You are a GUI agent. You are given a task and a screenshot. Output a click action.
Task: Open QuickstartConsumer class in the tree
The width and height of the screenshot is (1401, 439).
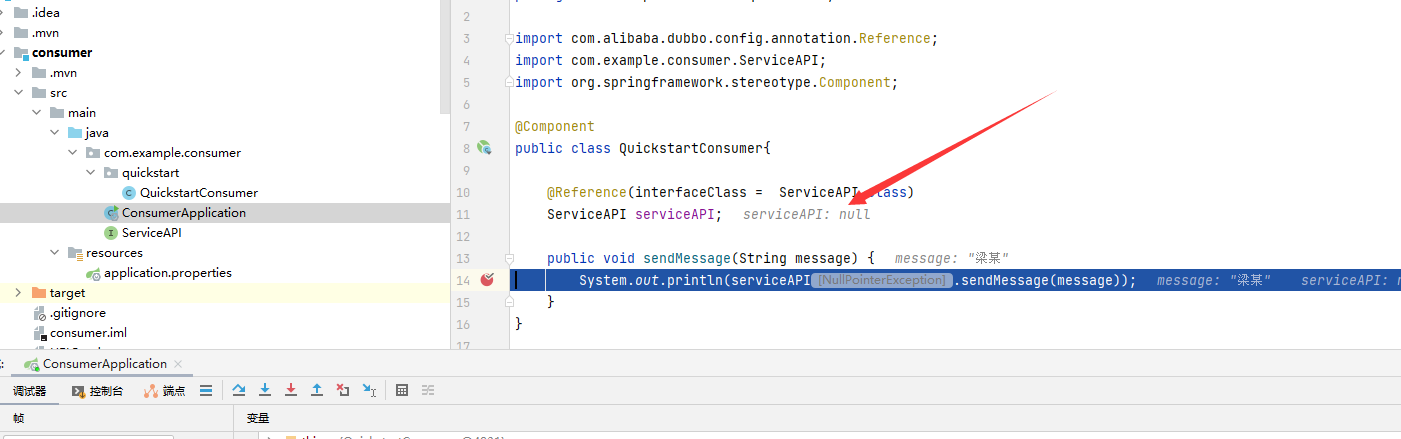pos(198,193)
